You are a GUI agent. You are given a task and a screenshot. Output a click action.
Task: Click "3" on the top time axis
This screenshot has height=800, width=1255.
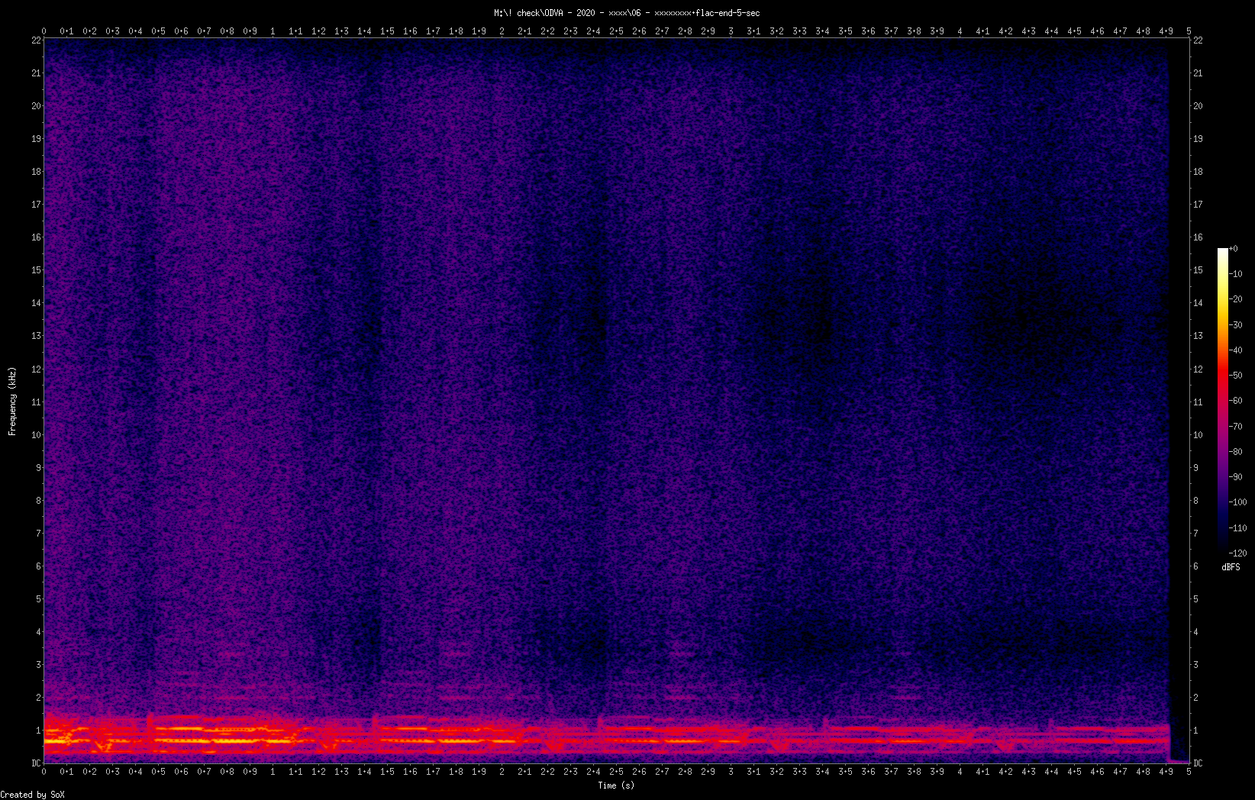coord(731,31)
